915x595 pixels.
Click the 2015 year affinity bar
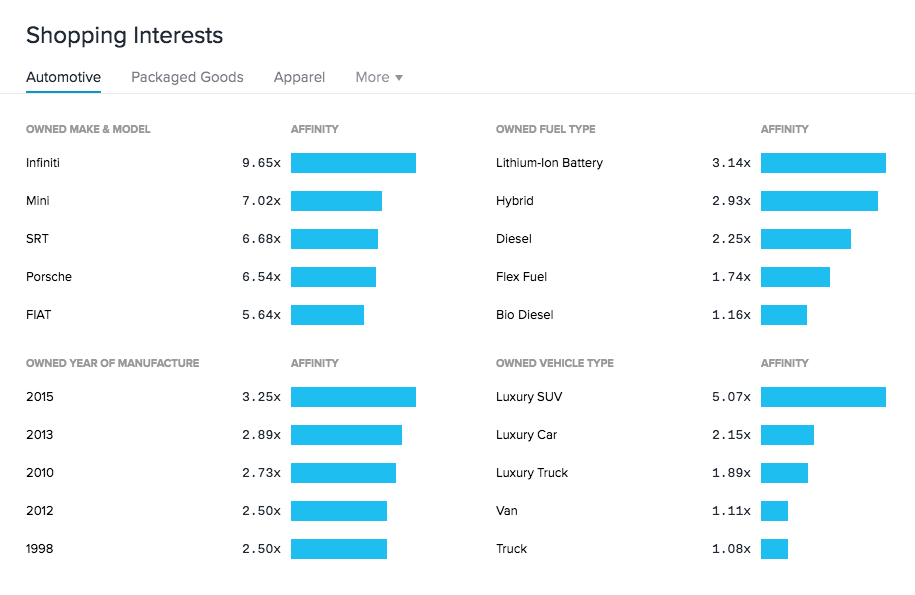[353, 397]
